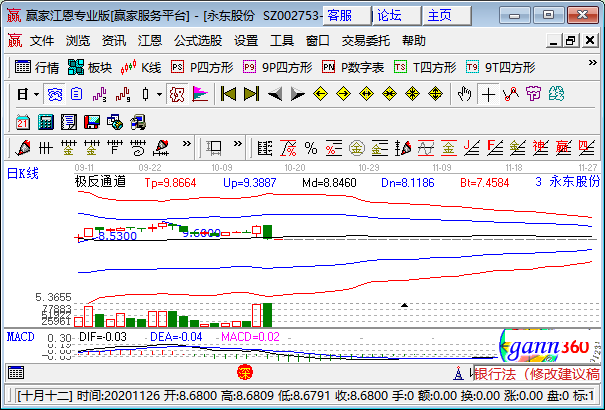Screen dimensions: 605x410
Task: Open the 板块 sector view
Action: coord(90,67)
